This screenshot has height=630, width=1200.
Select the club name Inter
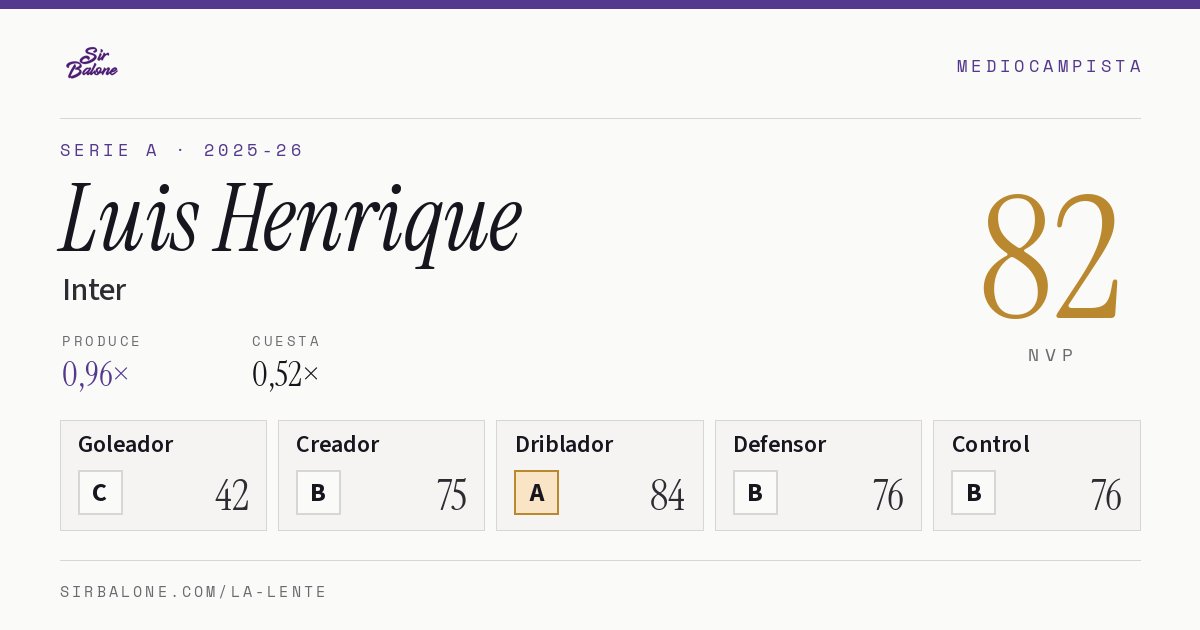coord(94,290)
